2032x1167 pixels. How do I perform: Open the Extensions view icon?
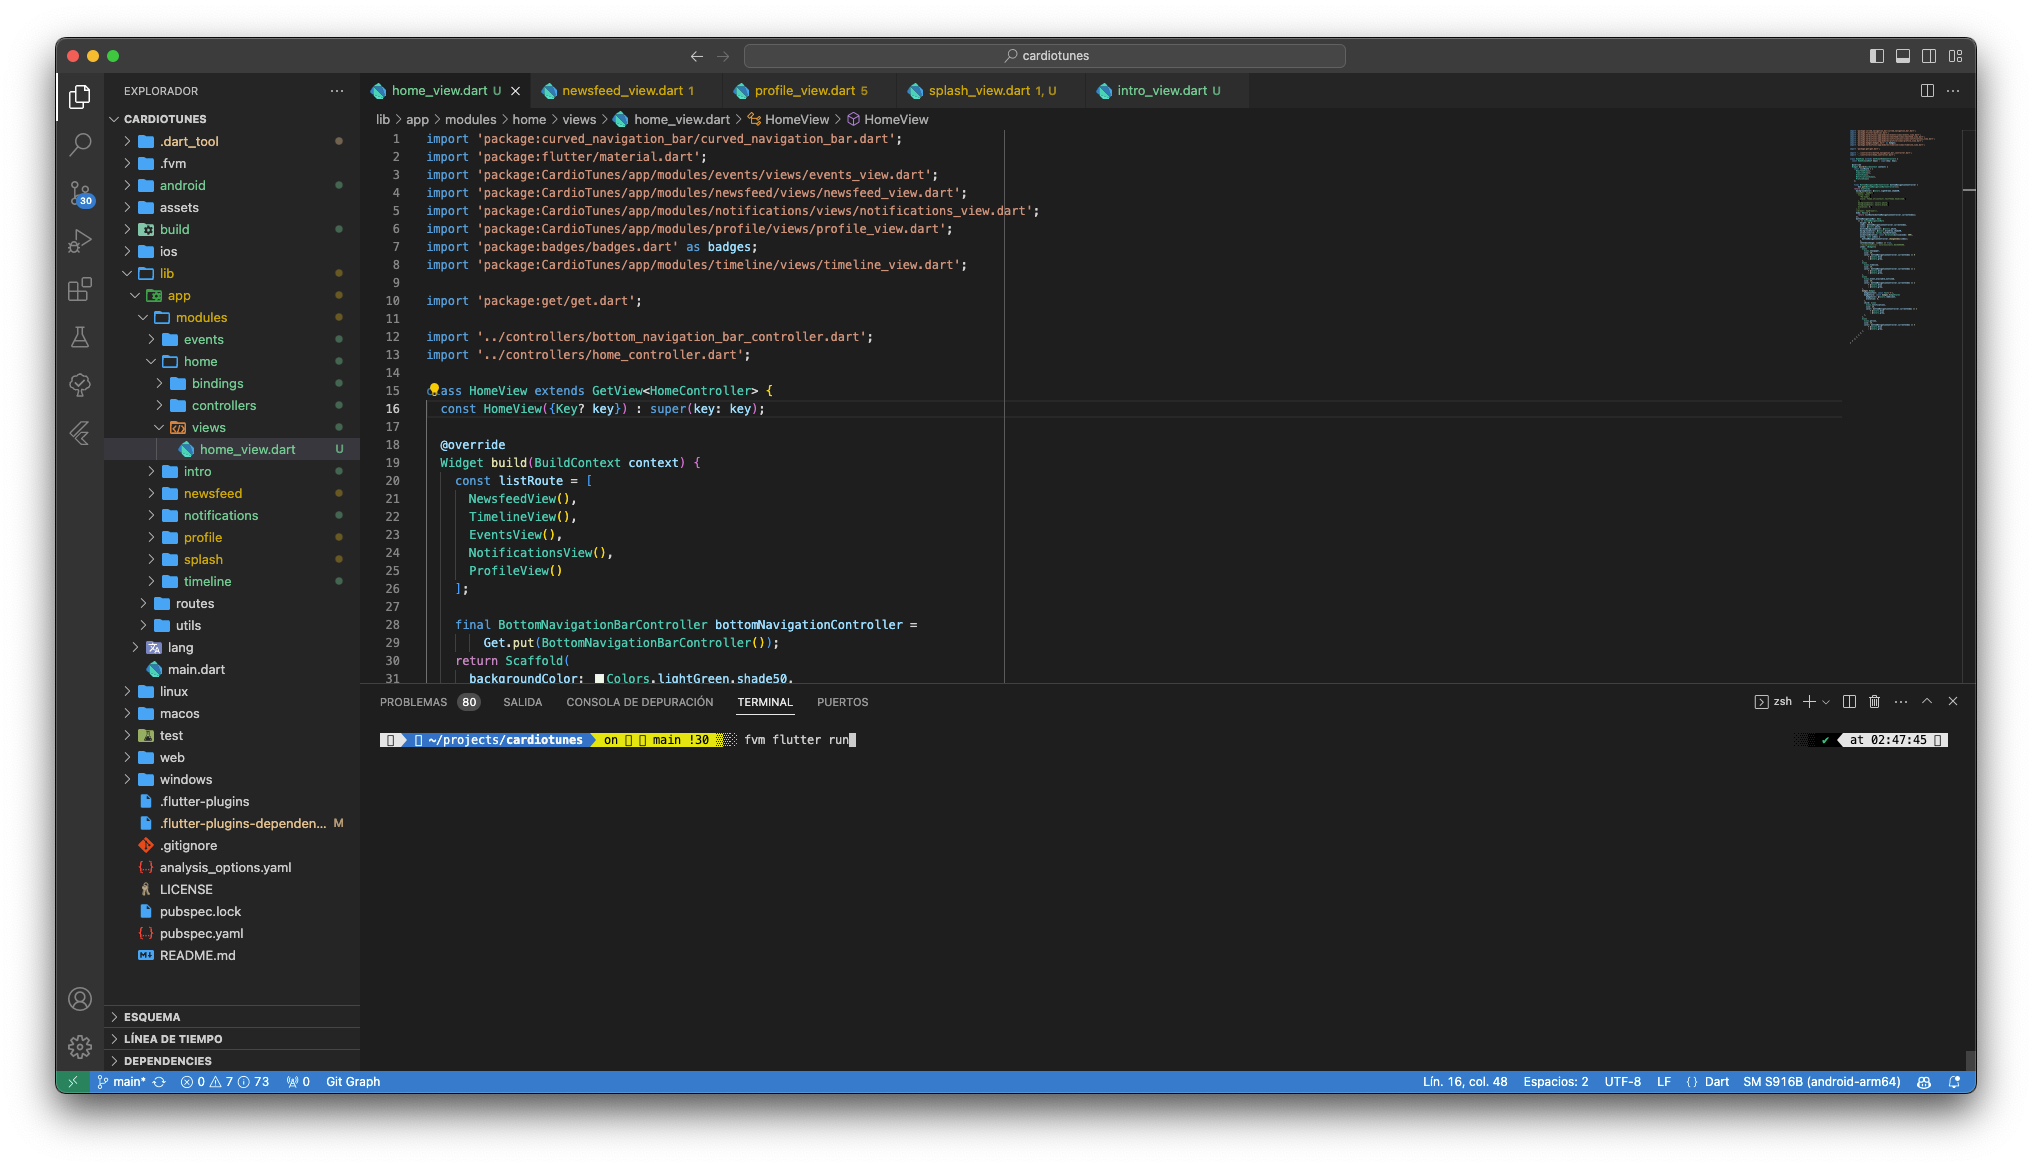80,289
